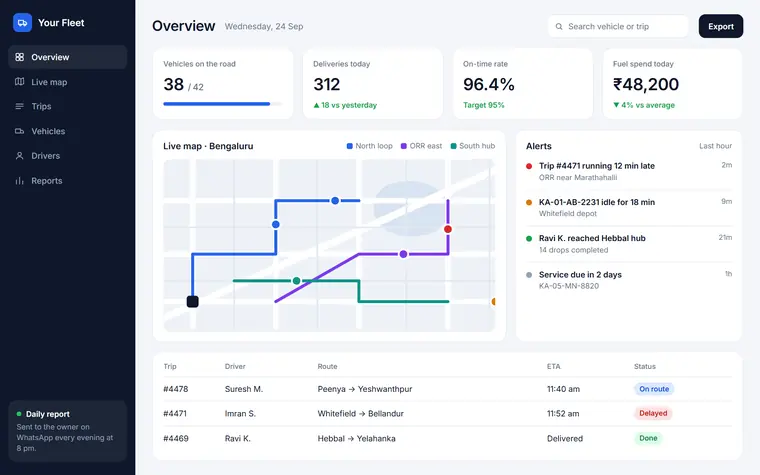Click the Last hour filter in Alerts
Screen dimensions: 760x475
(715, 146)
